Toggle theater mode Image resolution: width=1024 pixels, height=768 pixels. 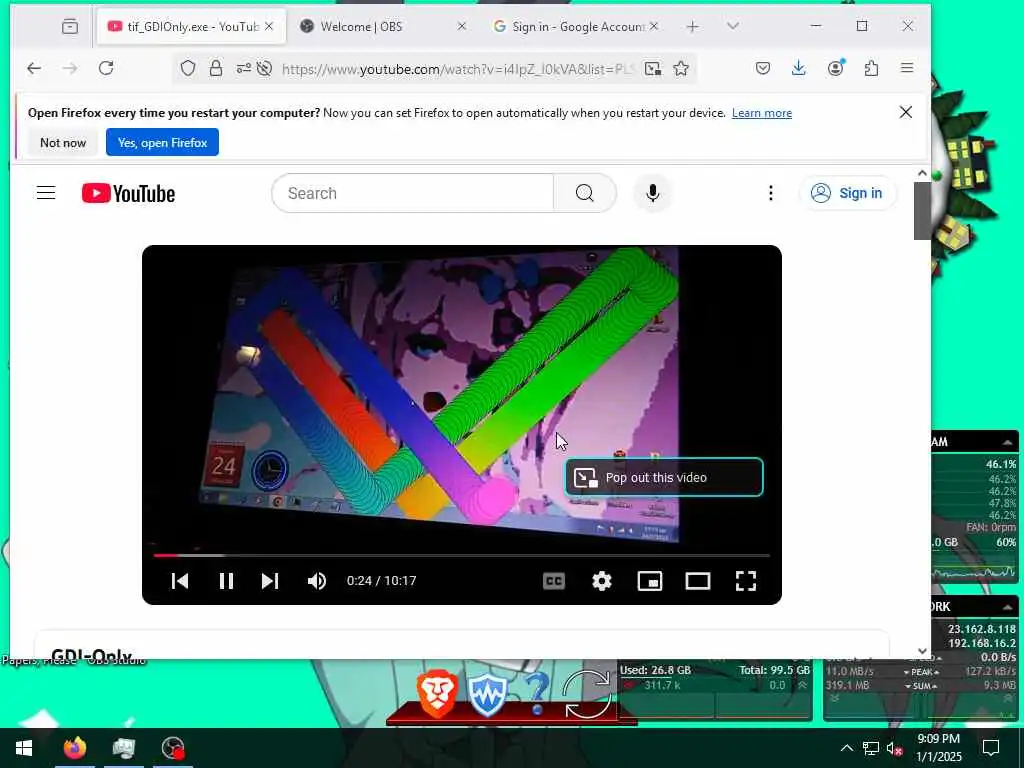697,581
